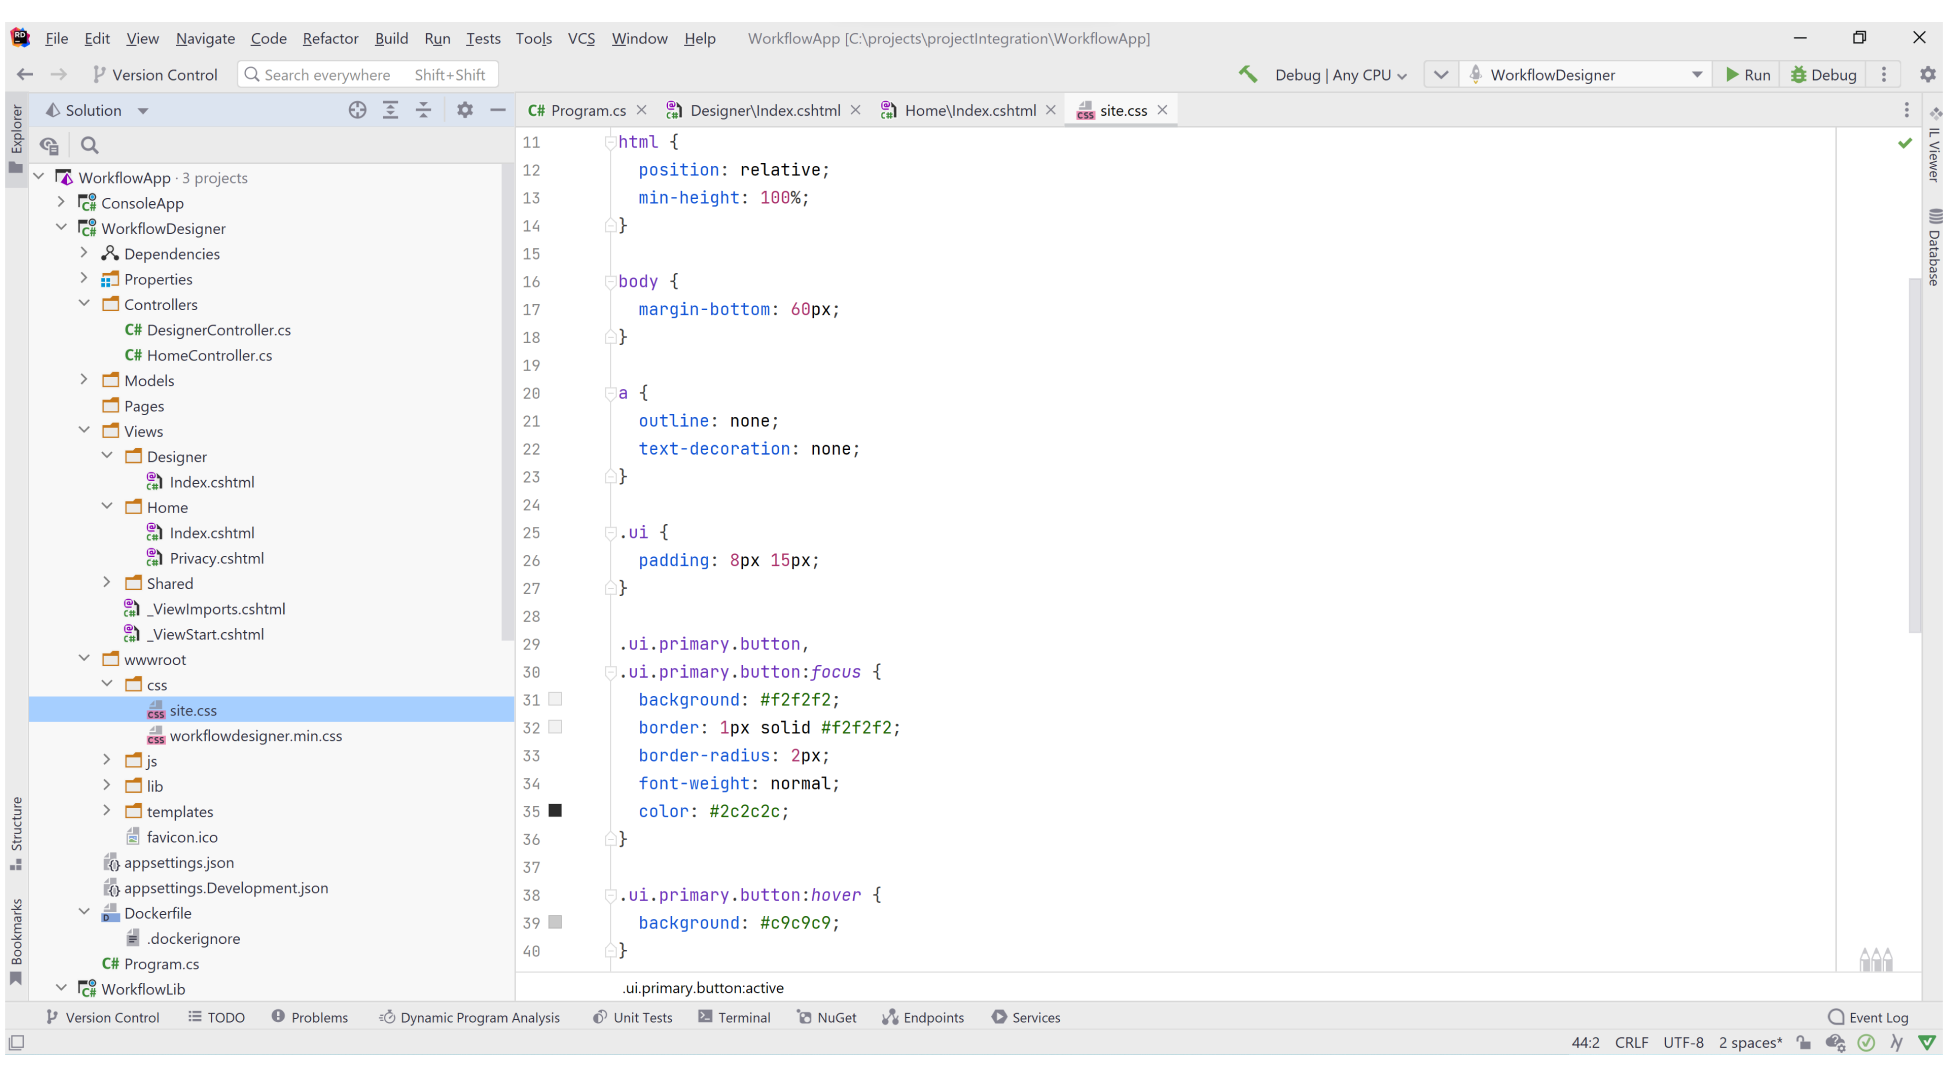
Task: Expand the Models folder
Action: [84, 380]
